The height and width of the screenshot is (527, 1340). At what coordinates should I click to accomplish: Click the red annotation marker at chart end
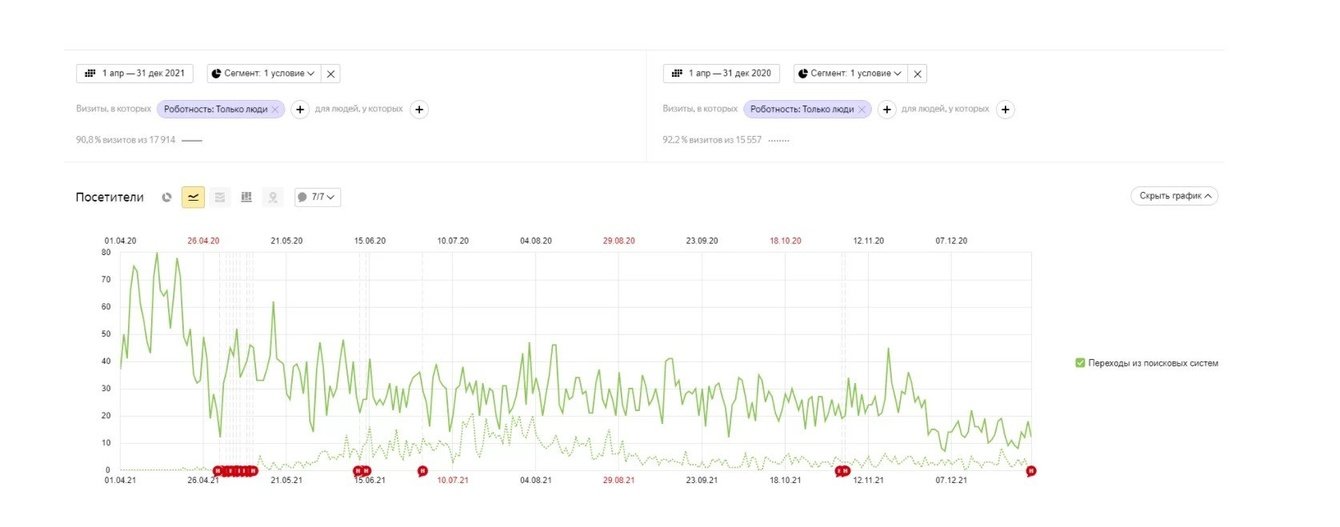point(1031,470)
